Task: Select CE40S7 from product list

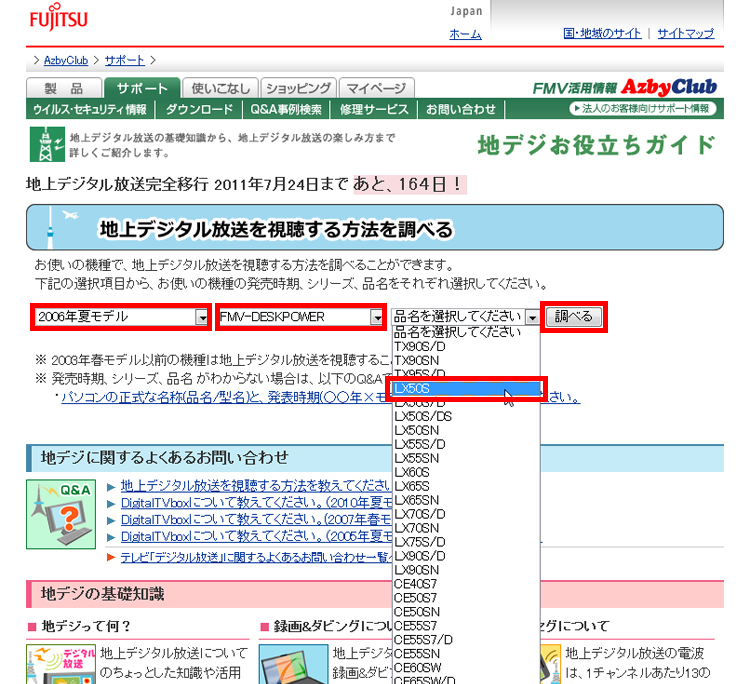Action: coord(466,584)
